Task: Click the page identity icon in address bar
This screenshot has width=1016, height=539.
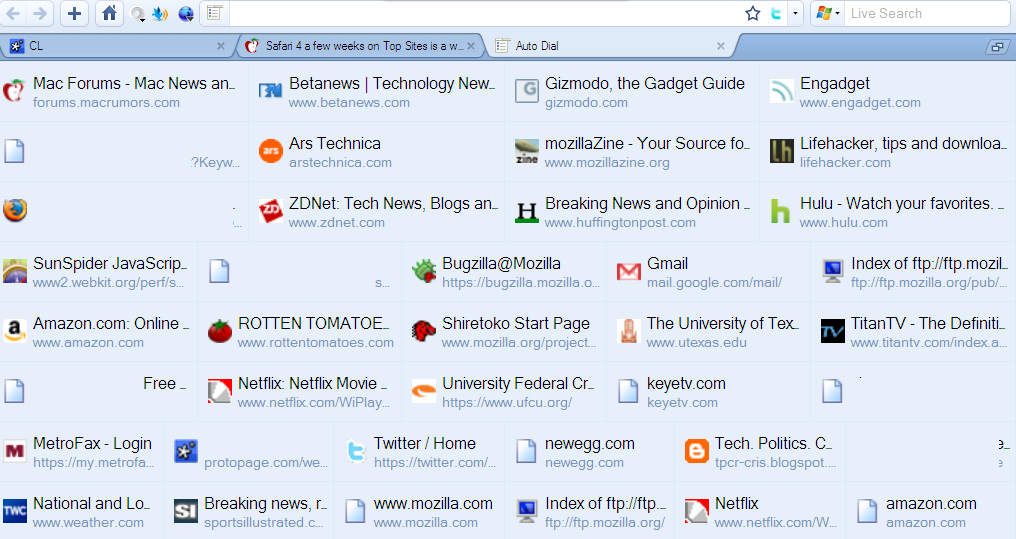Action: 214,13
